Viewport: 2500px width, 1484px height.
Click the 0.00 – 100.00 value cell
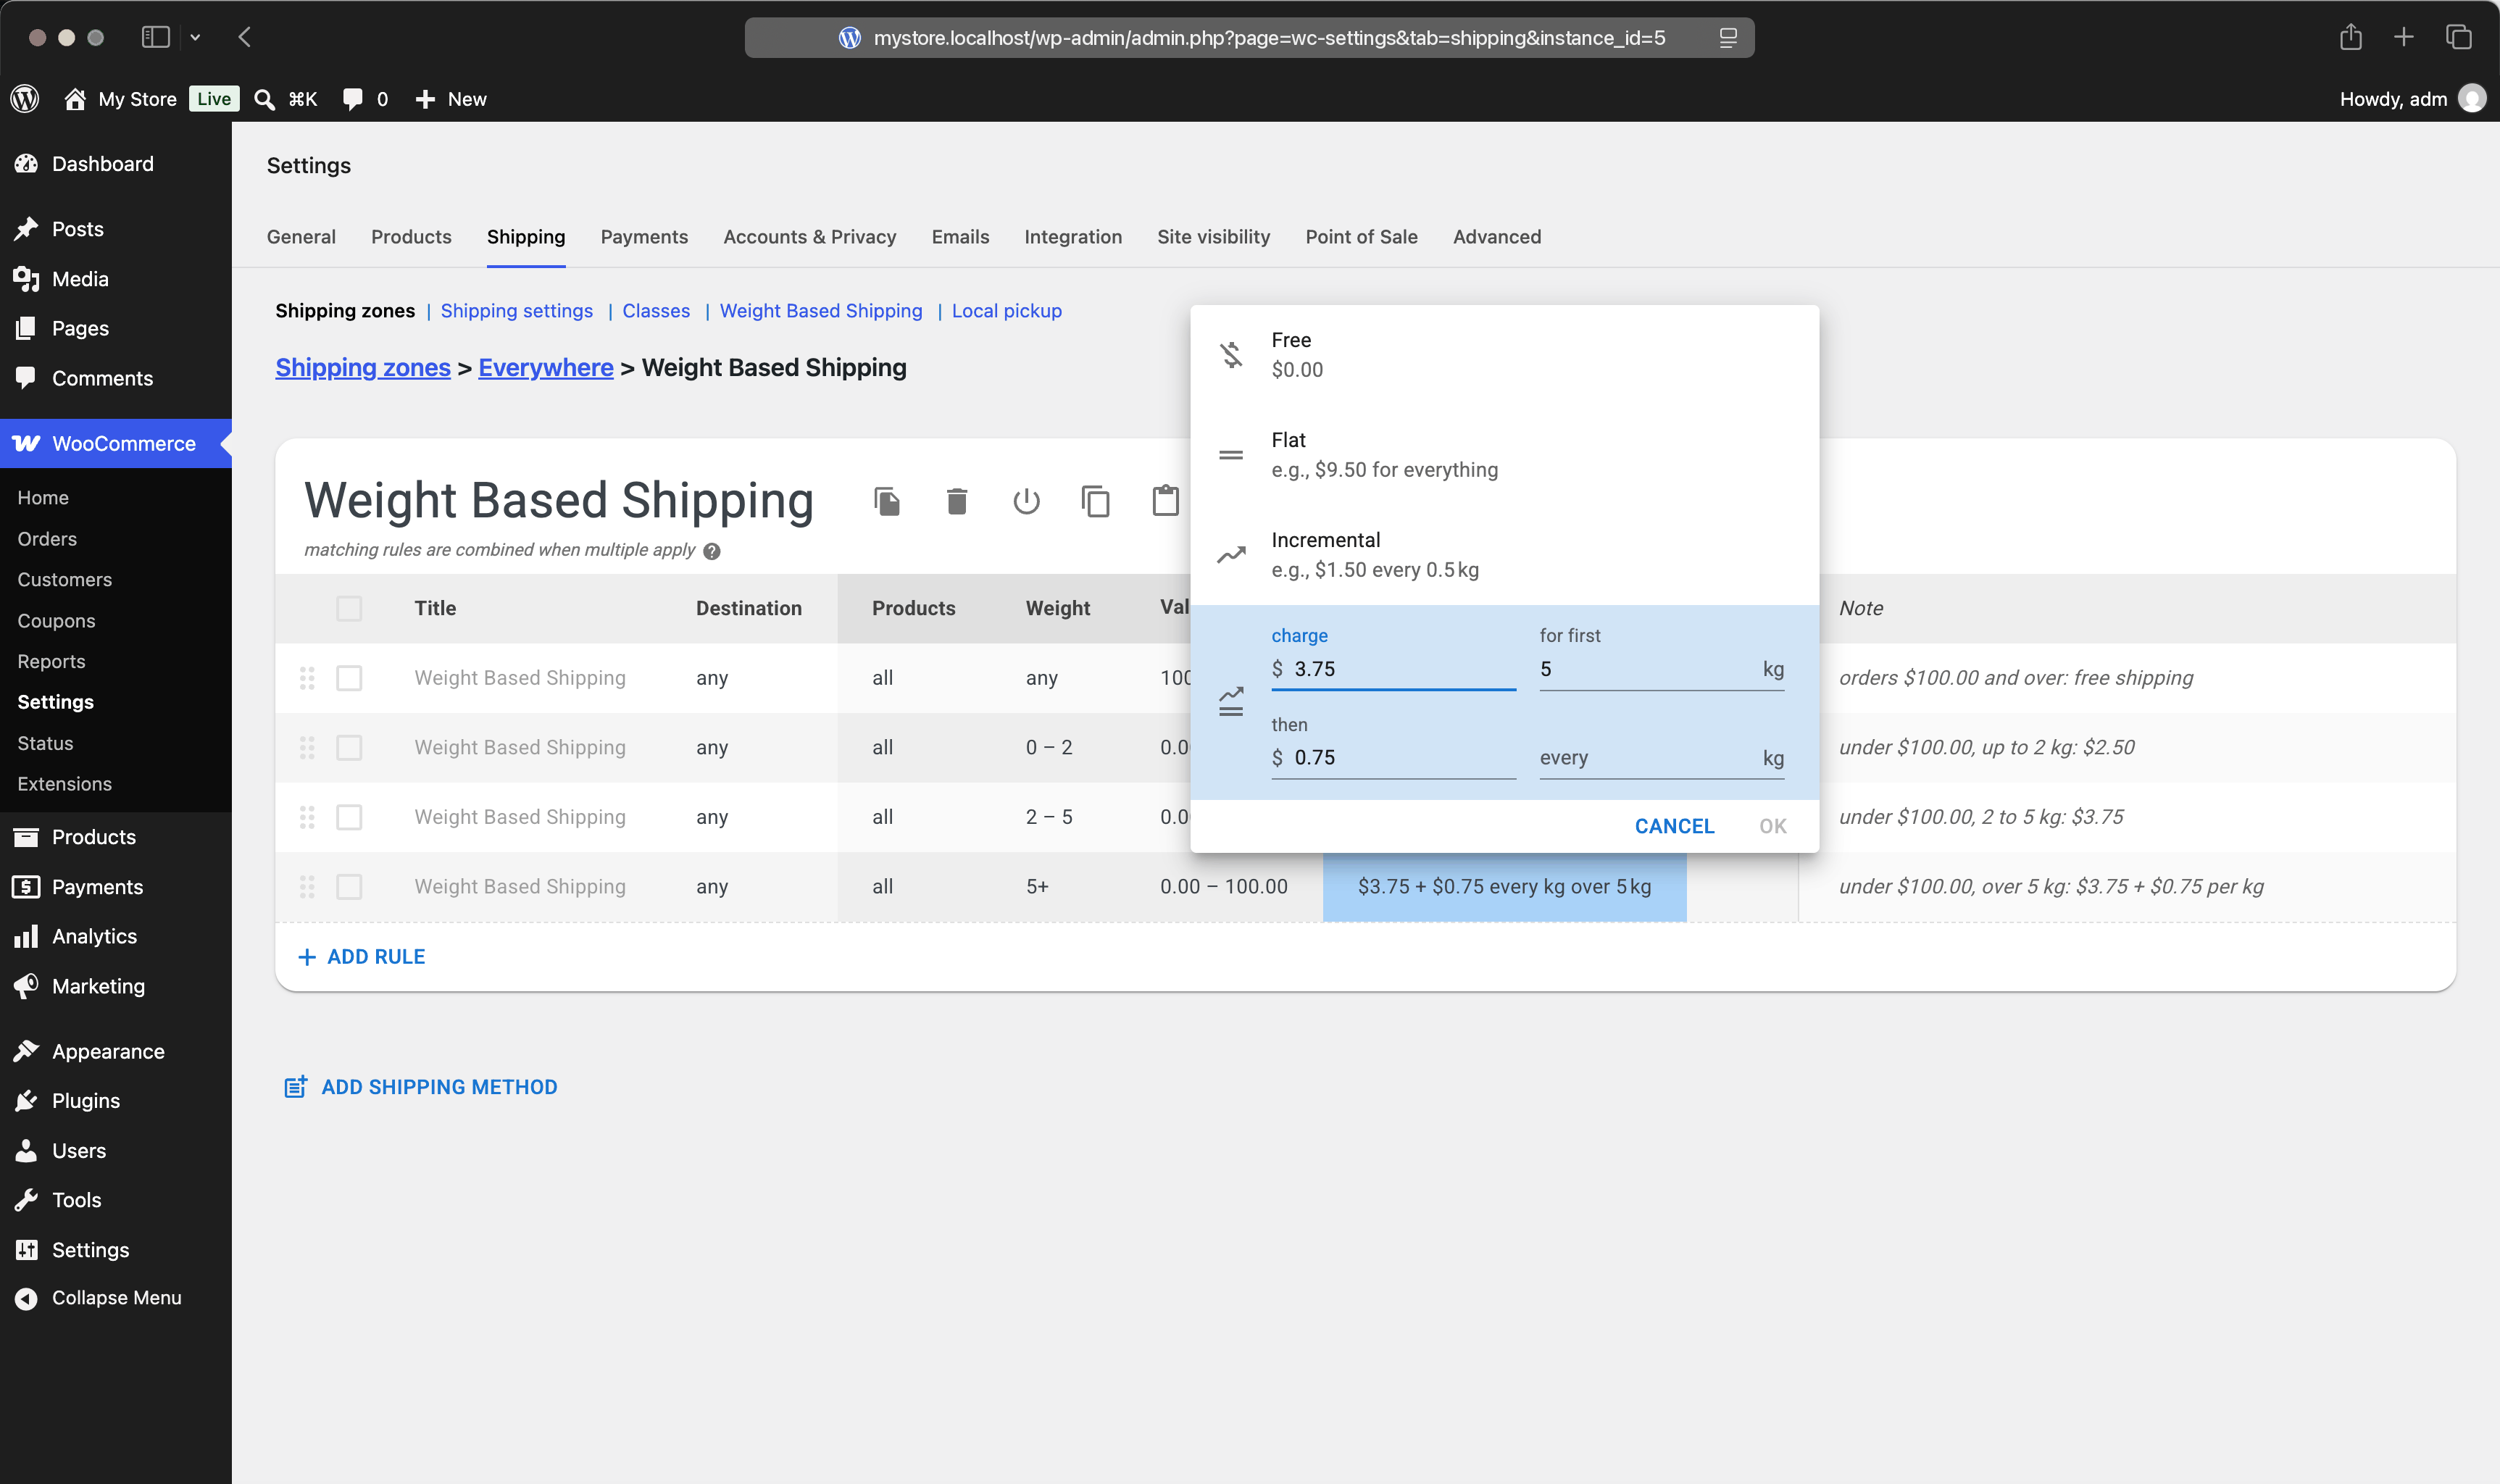1224,887
